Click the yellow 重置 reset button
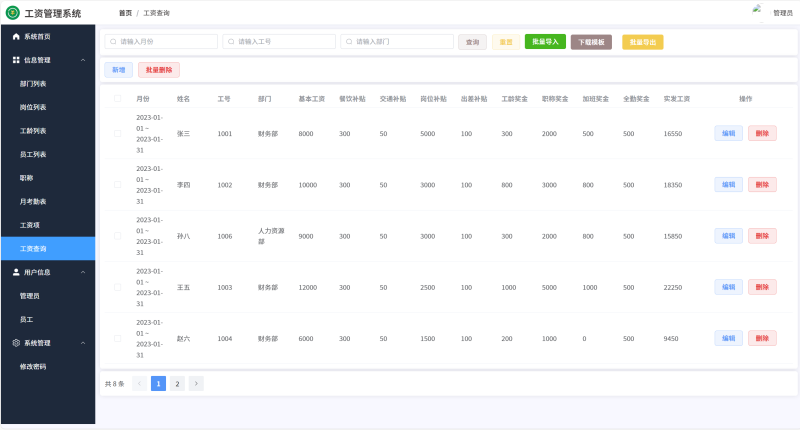800x430 pixels. click(506, 42)
